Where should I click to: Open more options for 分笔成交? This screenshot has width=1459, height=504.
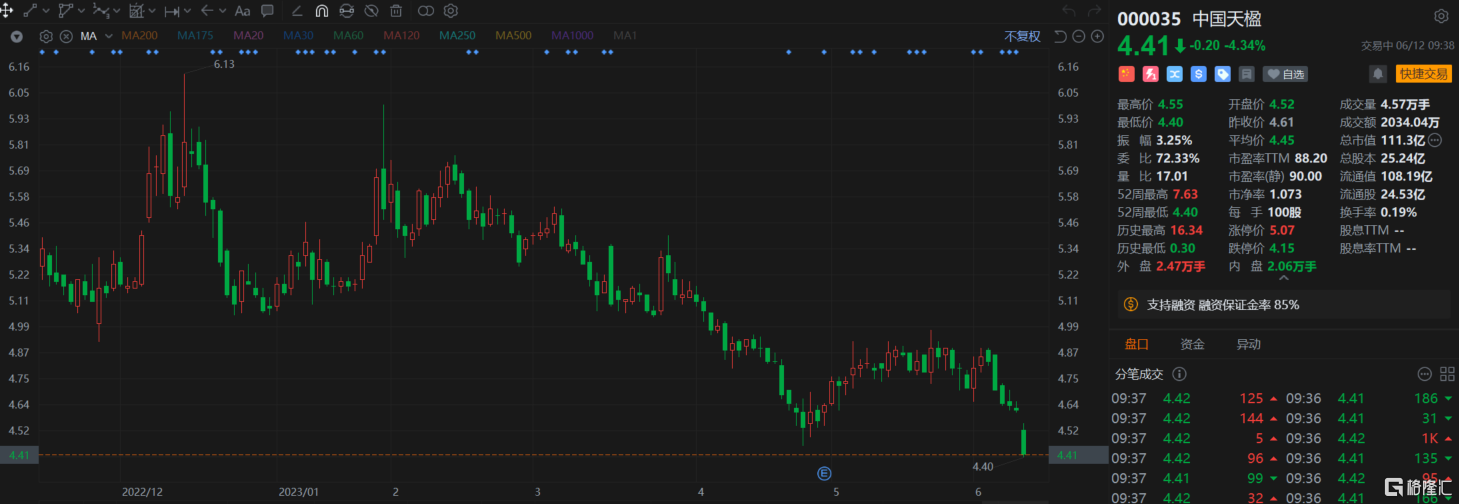click(1425, 374)
